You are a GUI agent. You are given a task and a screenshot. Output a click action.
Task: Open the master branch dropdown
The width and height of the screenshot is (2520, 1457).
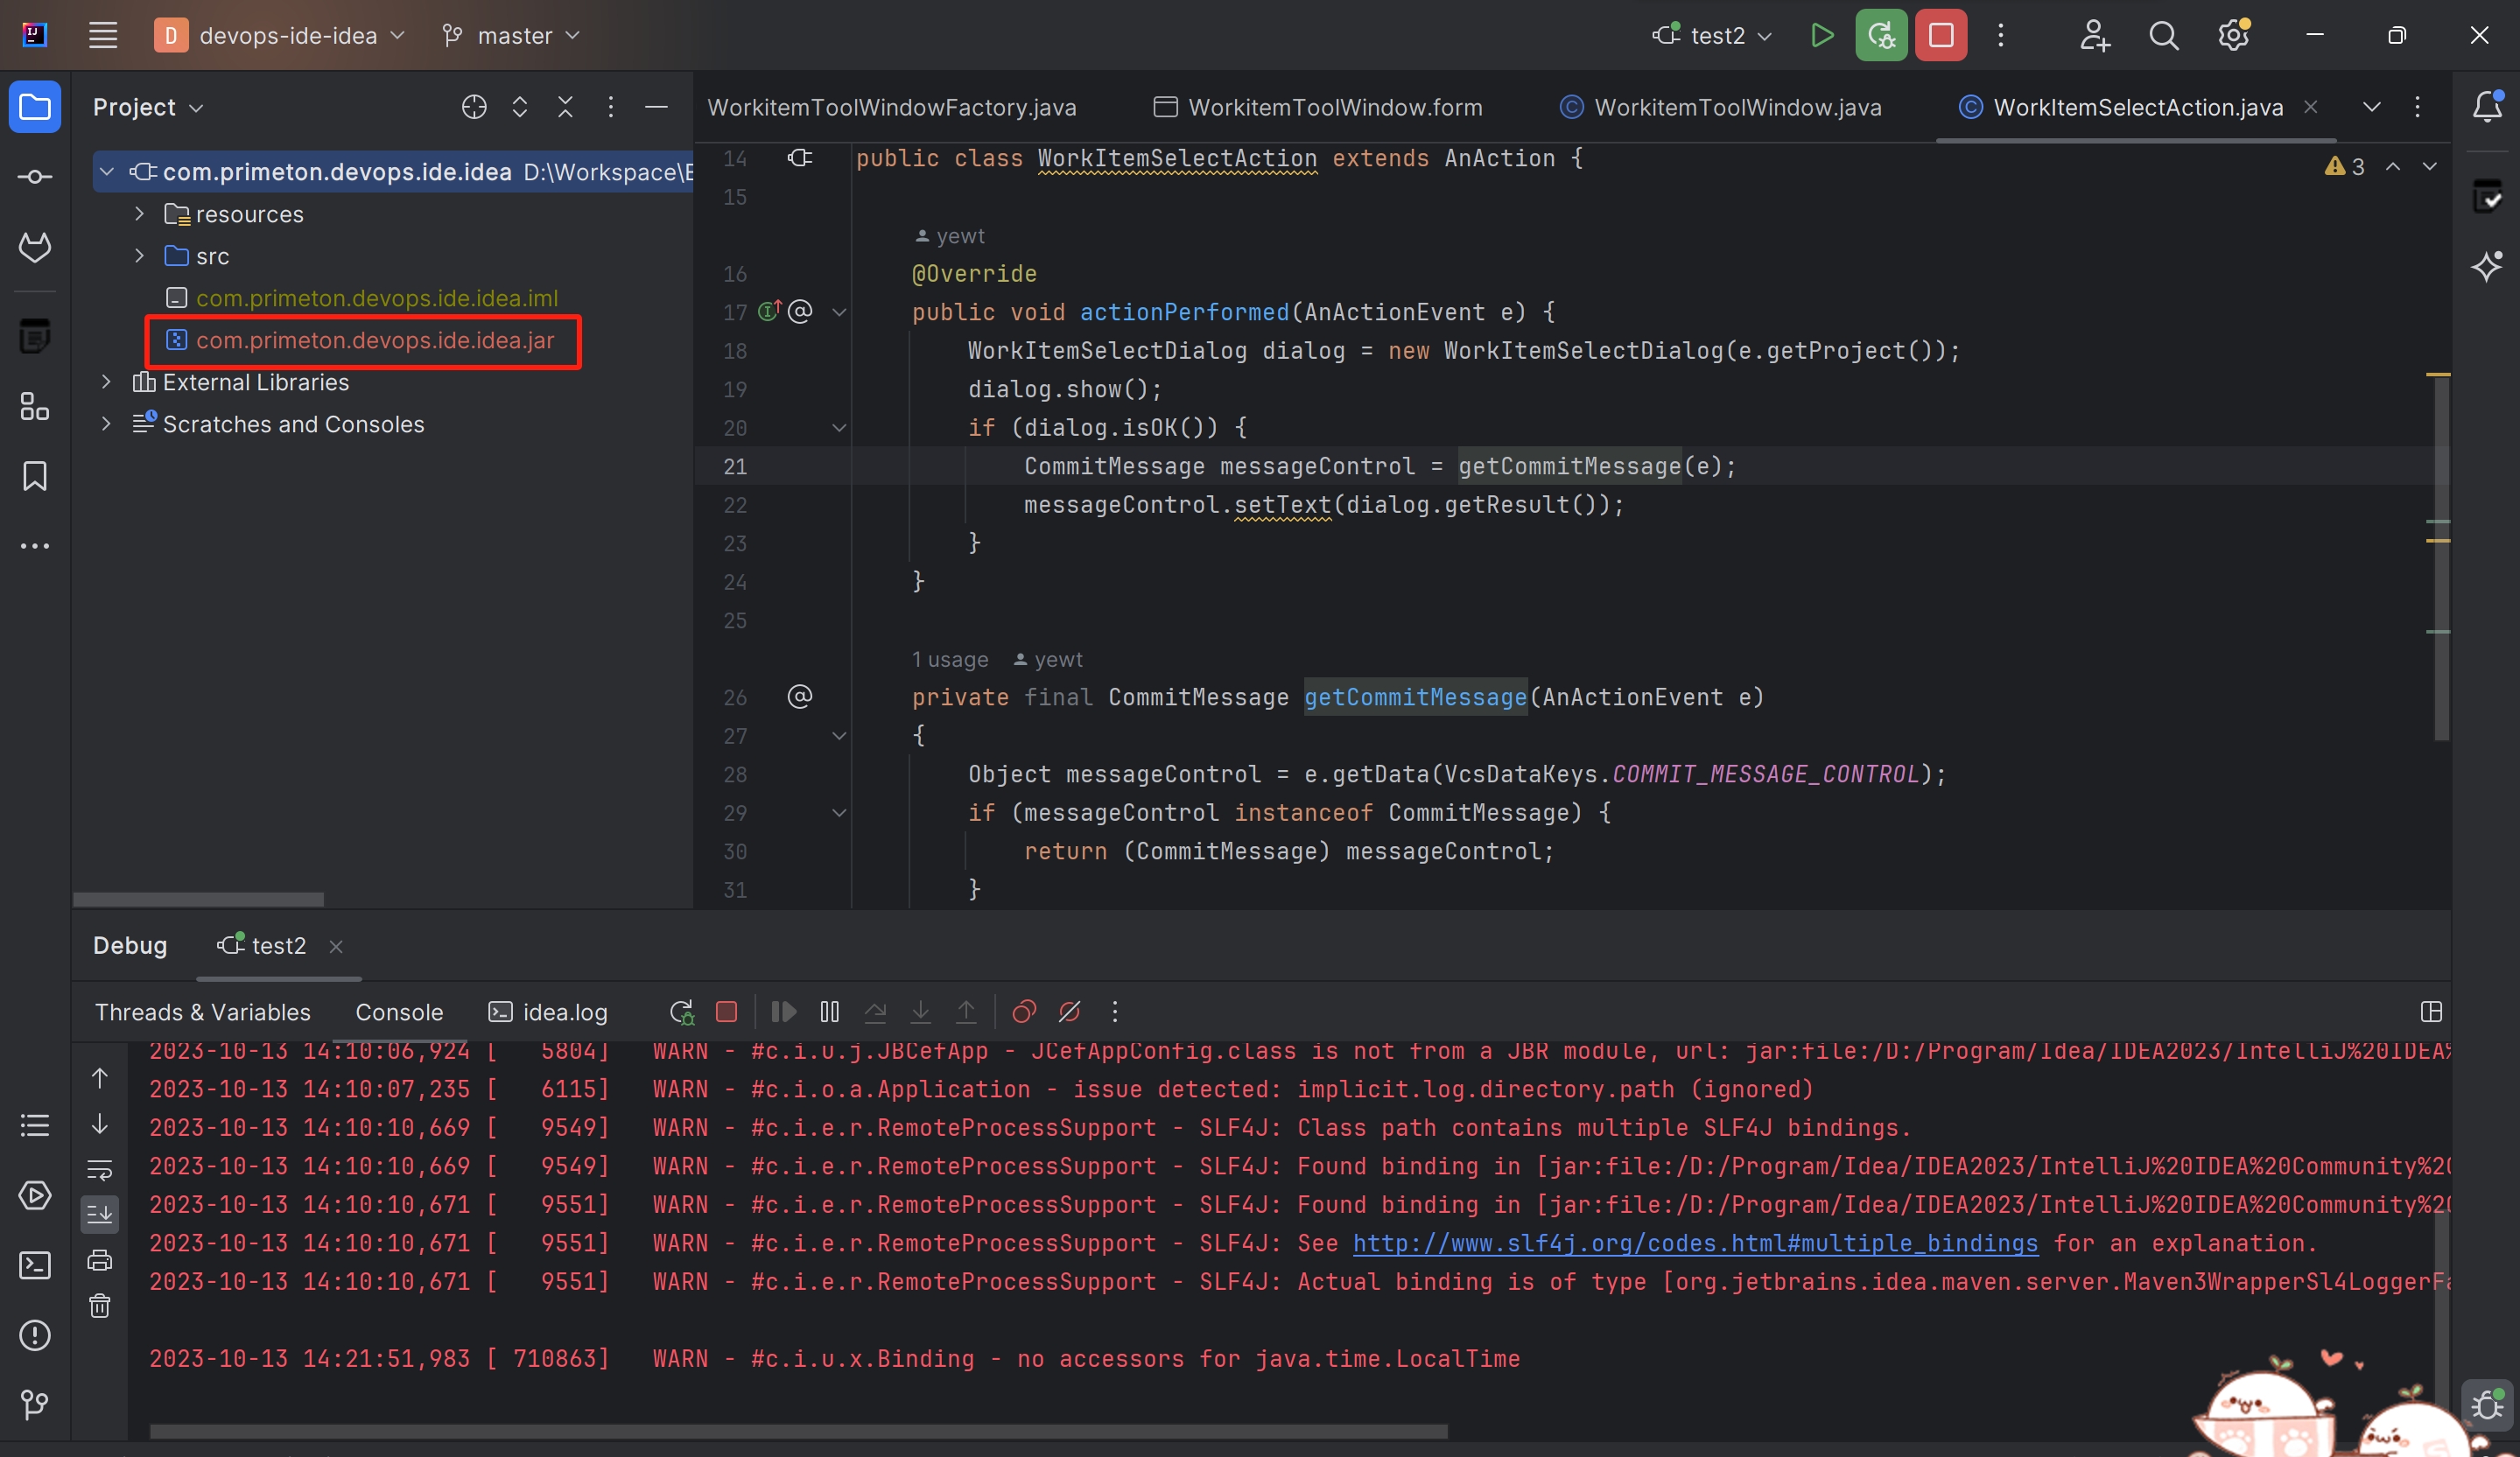[x=512, y=35]
